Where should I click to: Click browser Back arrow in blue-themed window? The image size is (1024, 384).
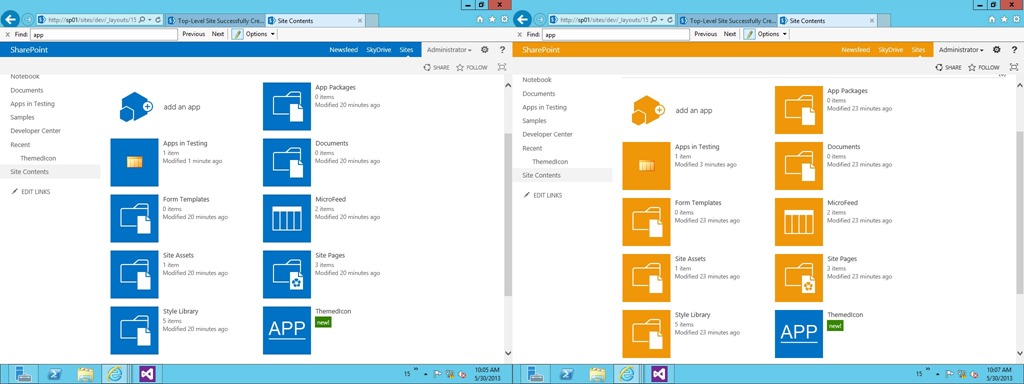pyautogui.click(x=11, y=20)
